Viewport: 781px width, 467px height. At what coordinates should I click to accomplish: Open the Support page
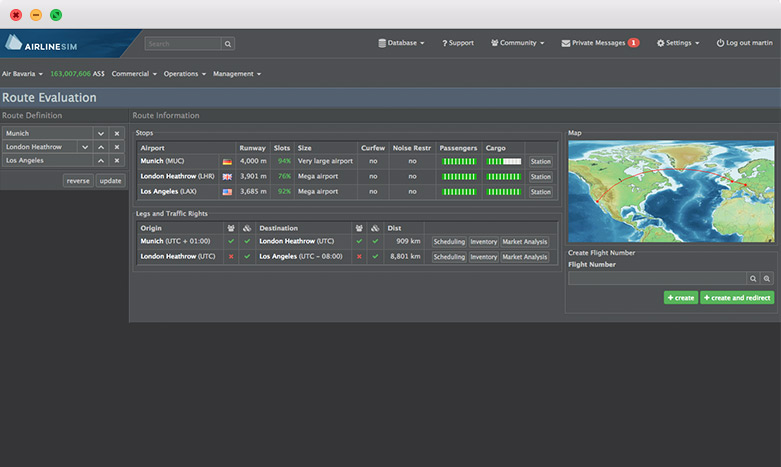(x=458, y=43)
